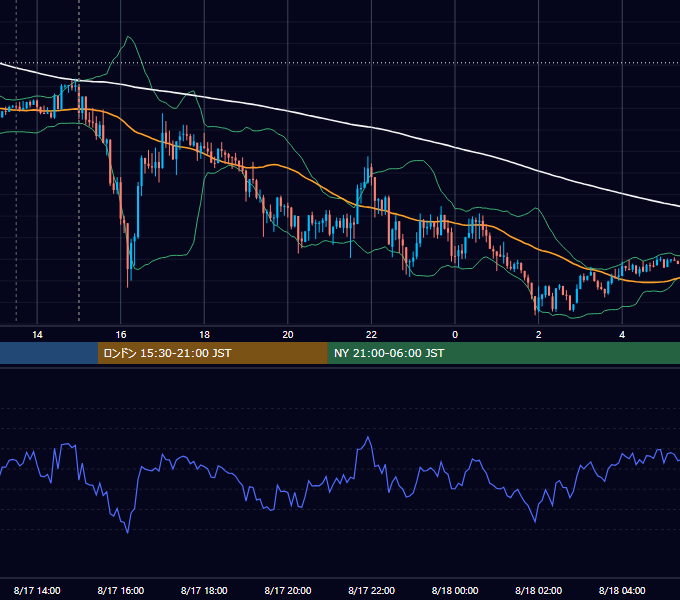This screenshot has width=680, height=600.
Task: Click the 8/17 20:00 time label
Action: (x=288, y=590)
